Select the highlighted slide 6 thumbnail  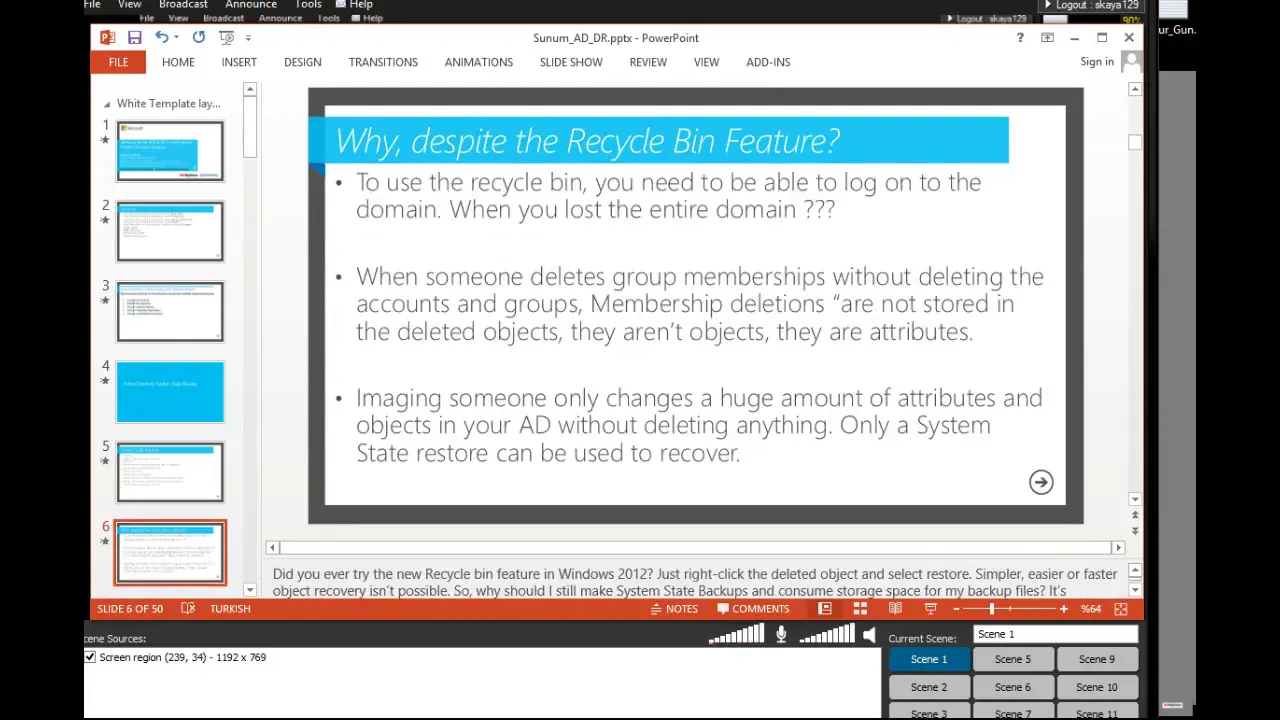170,552
